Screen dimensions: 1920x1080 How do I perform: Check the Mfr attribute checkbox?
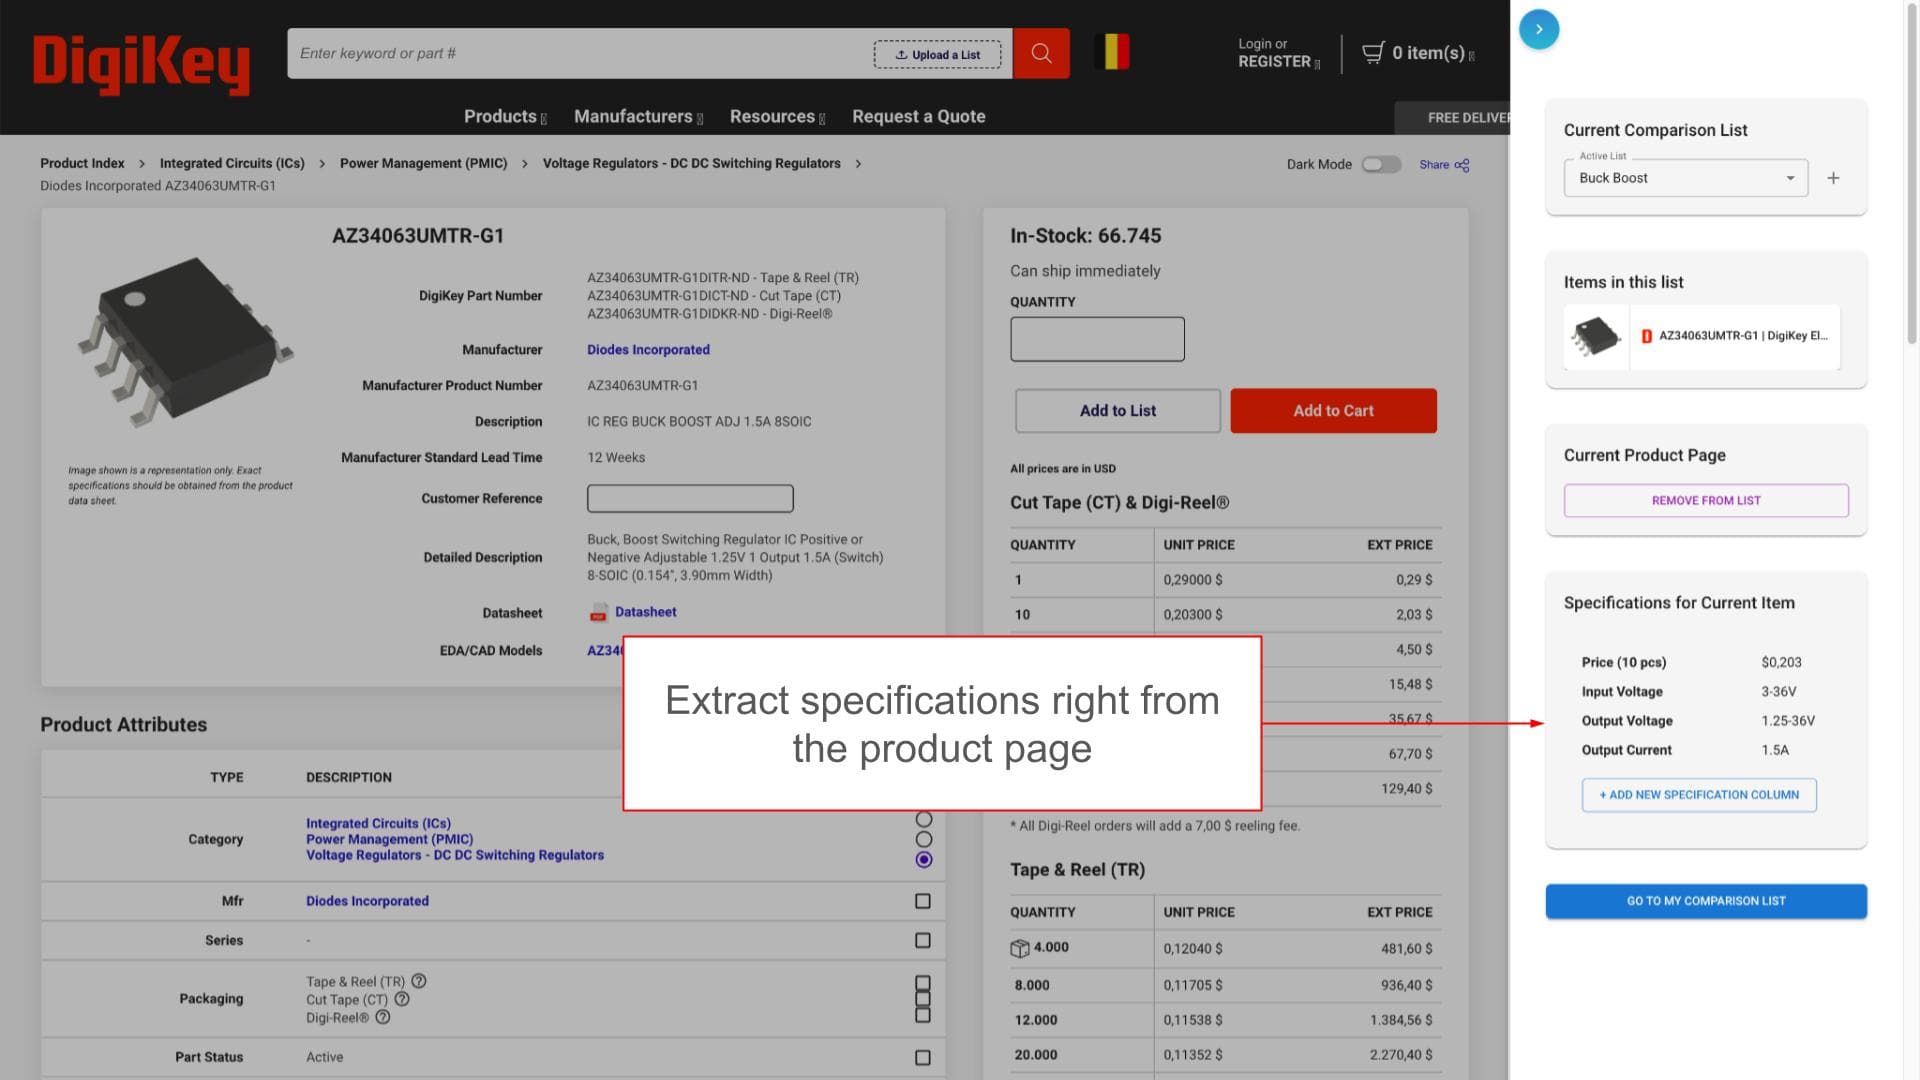(x=923, y=901)
